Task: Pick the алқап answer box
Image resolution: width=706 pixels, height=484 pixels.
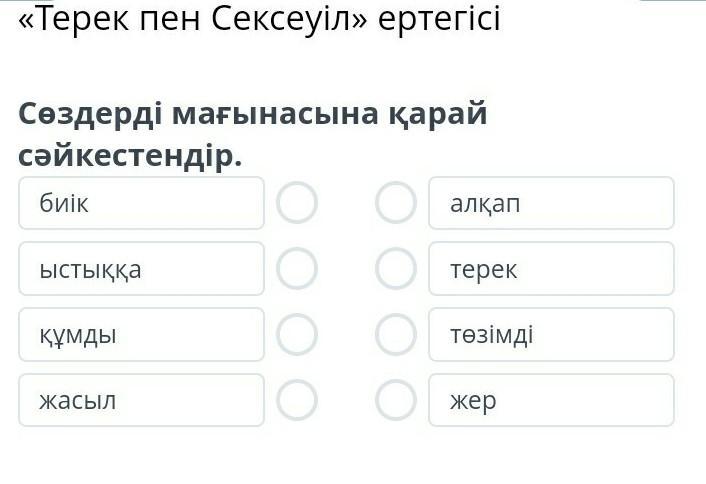Action: [551, 203]
